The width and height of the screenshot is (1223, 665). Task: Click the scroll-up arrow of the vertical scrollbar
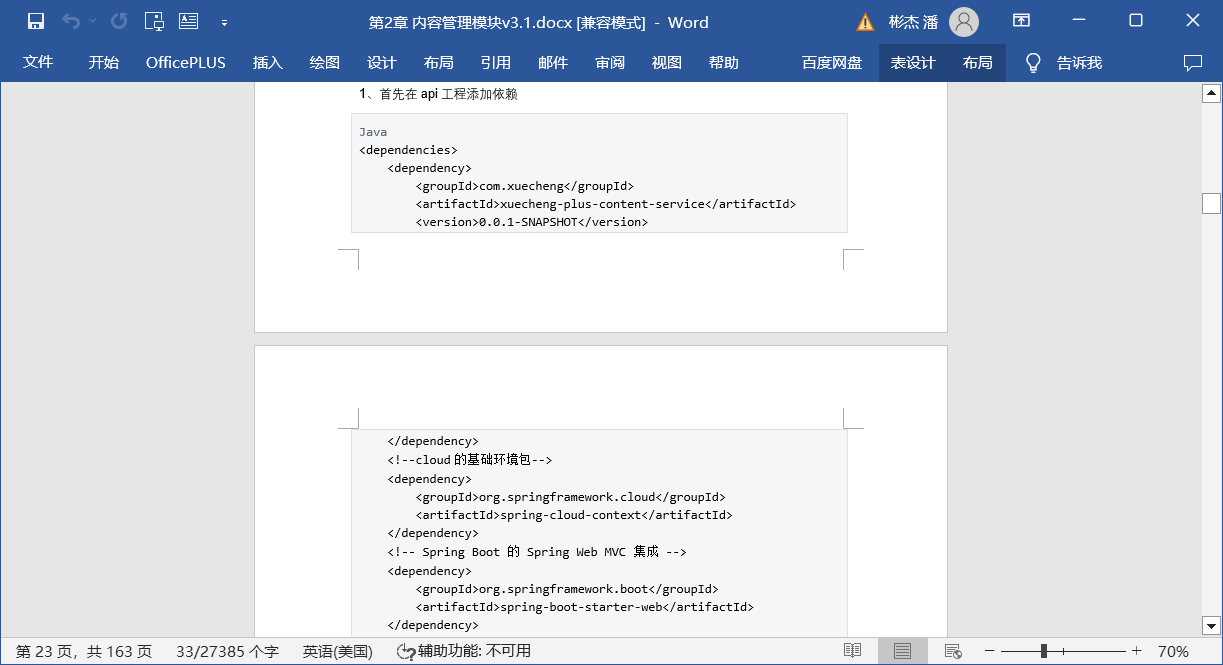coord(1211,94)
